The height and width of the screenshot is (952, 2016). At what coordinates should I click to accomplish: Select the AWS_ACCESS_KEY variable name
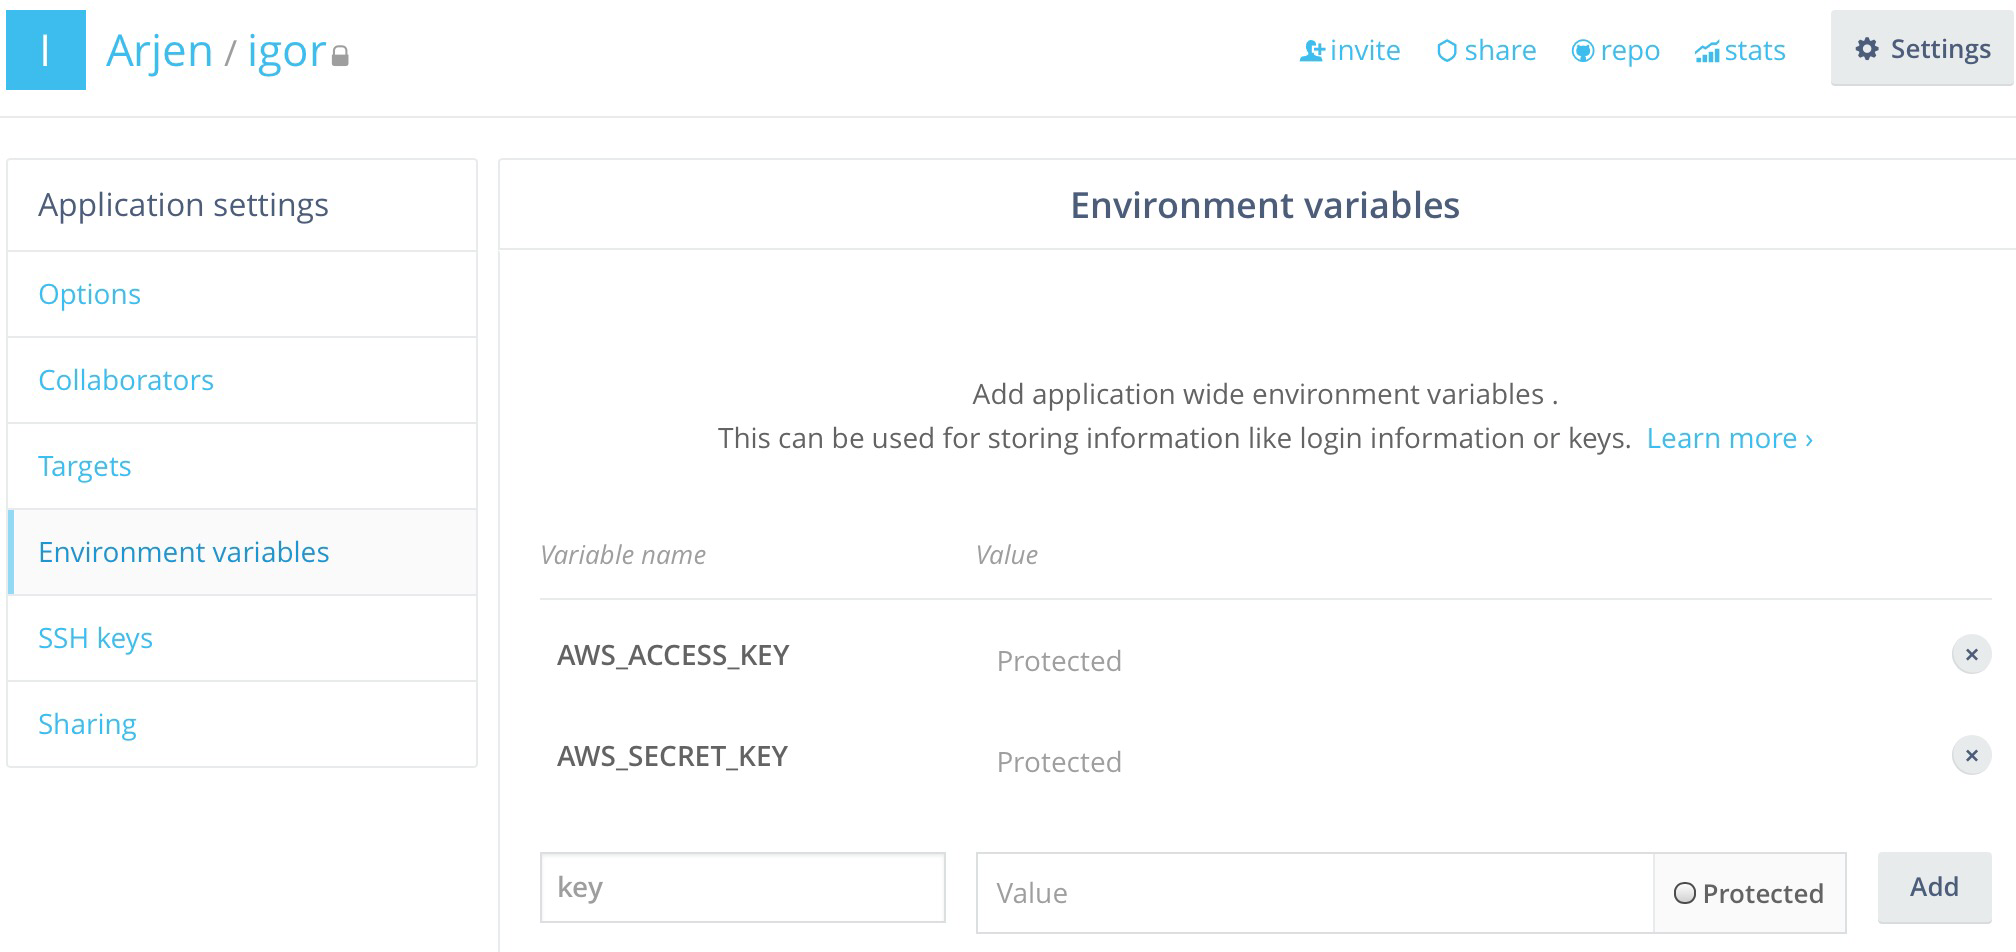point(673,655)
